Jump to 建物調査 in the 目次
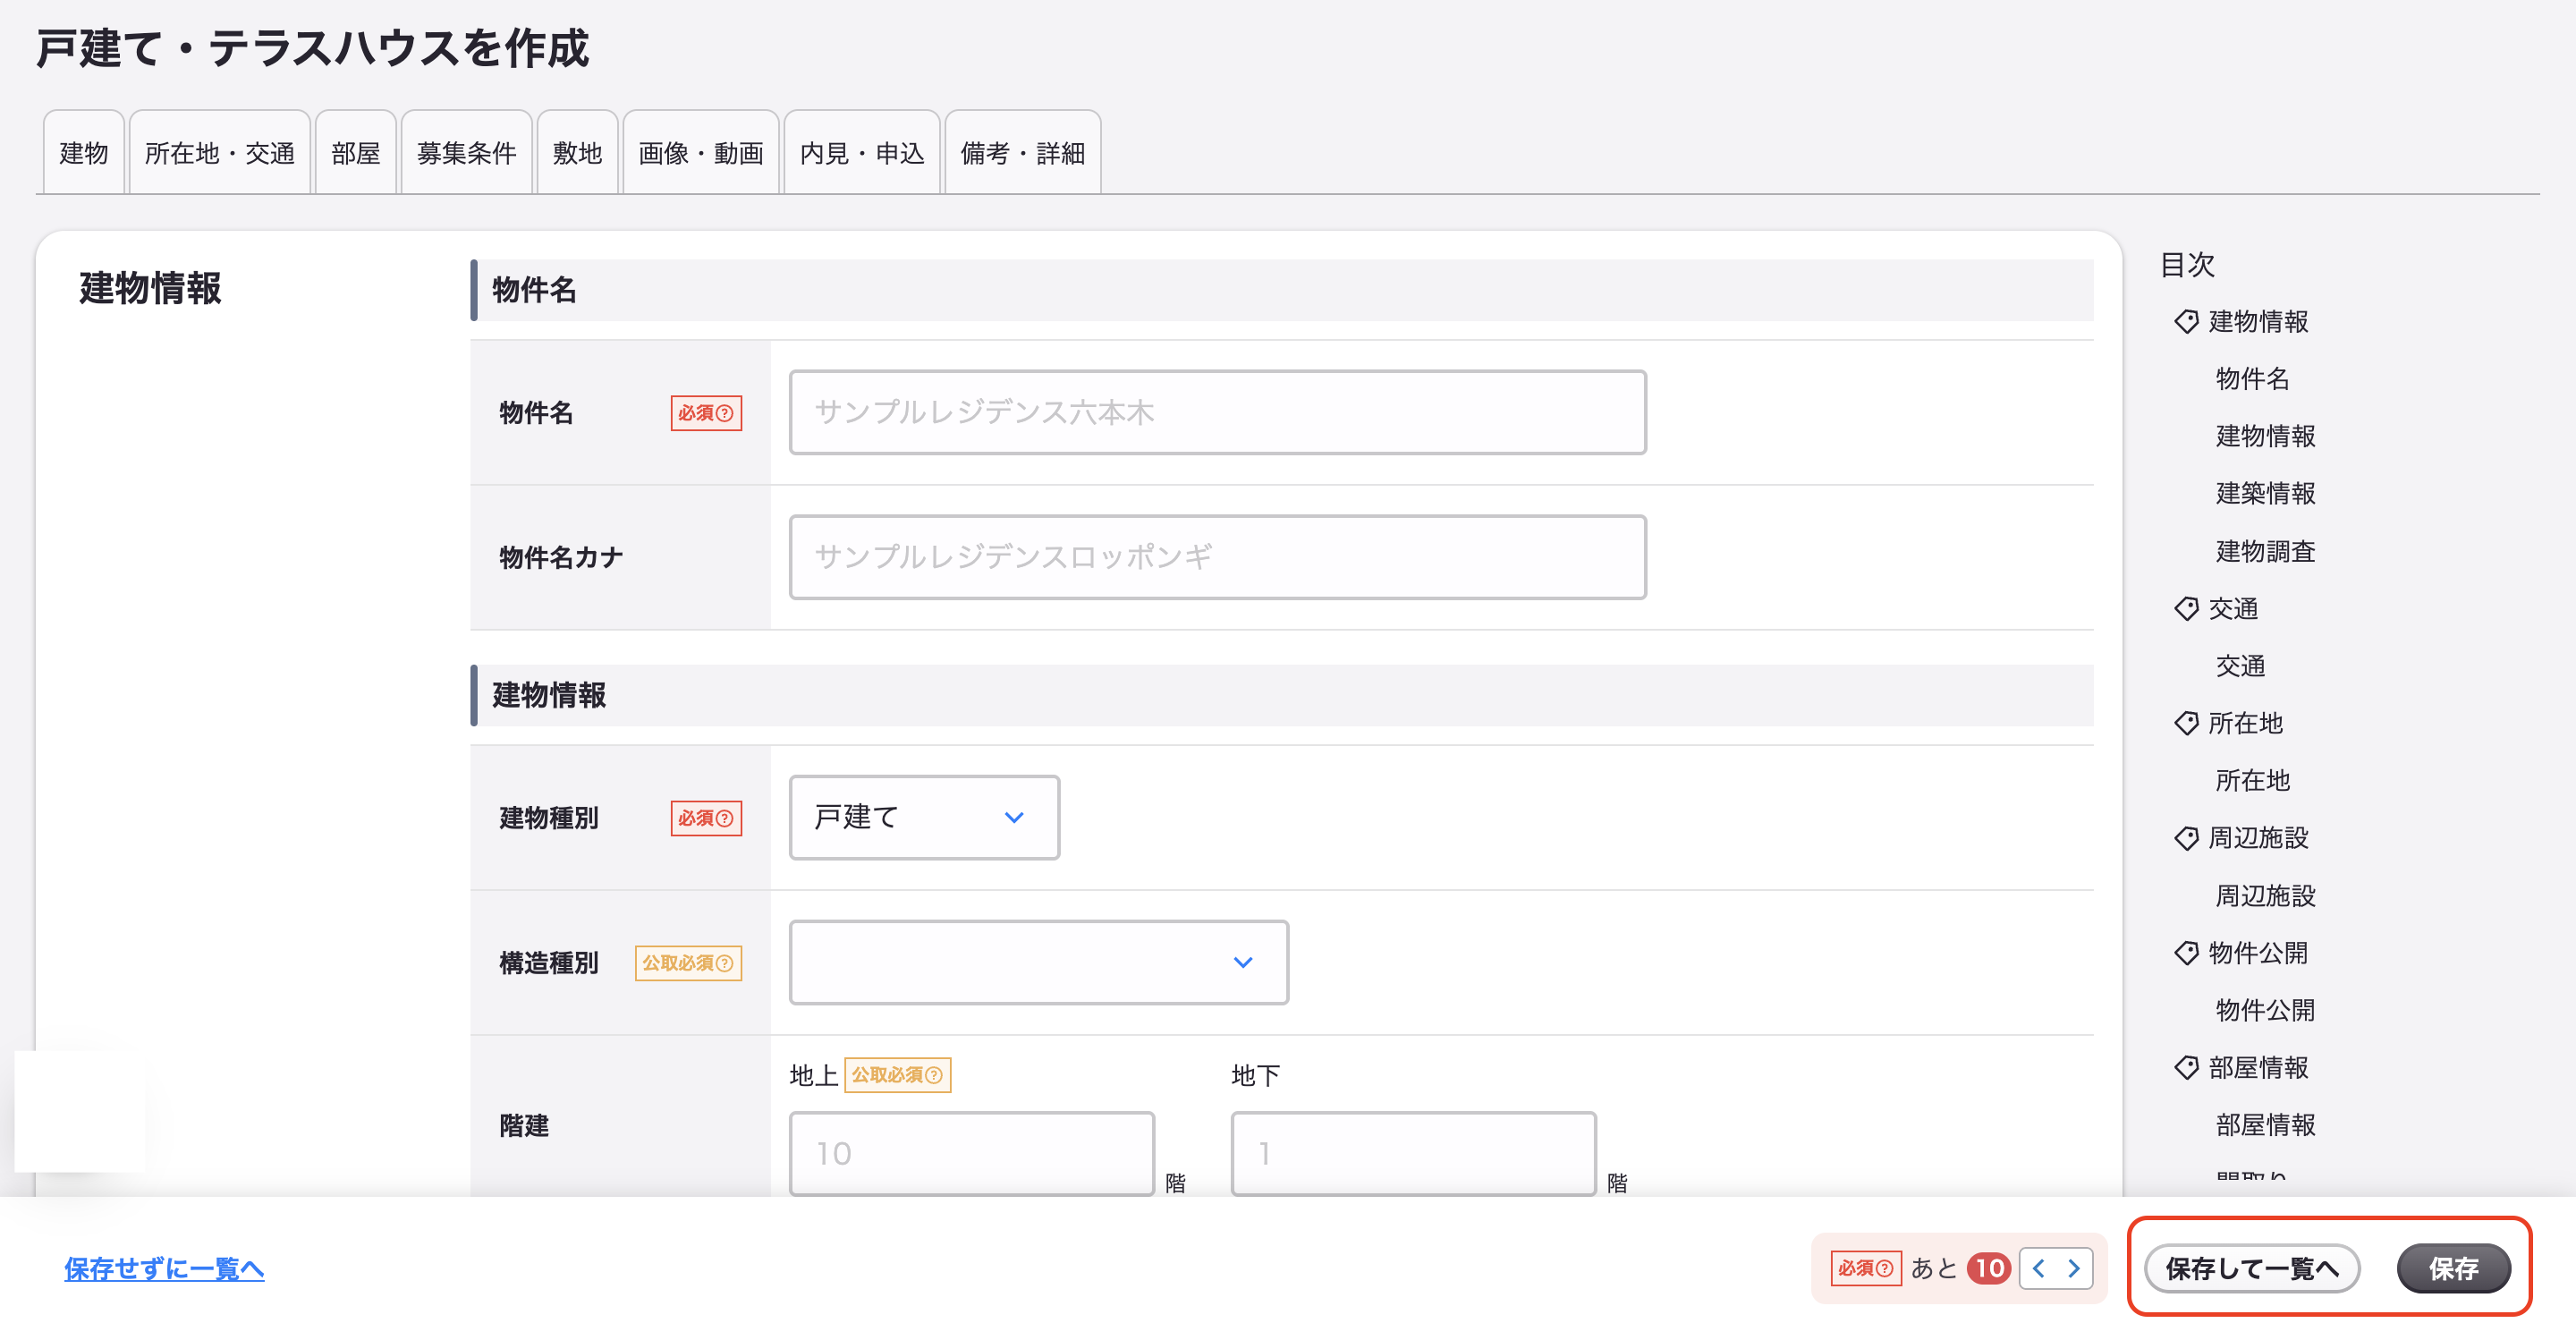2576x1340 pixels. (2265, 551)
